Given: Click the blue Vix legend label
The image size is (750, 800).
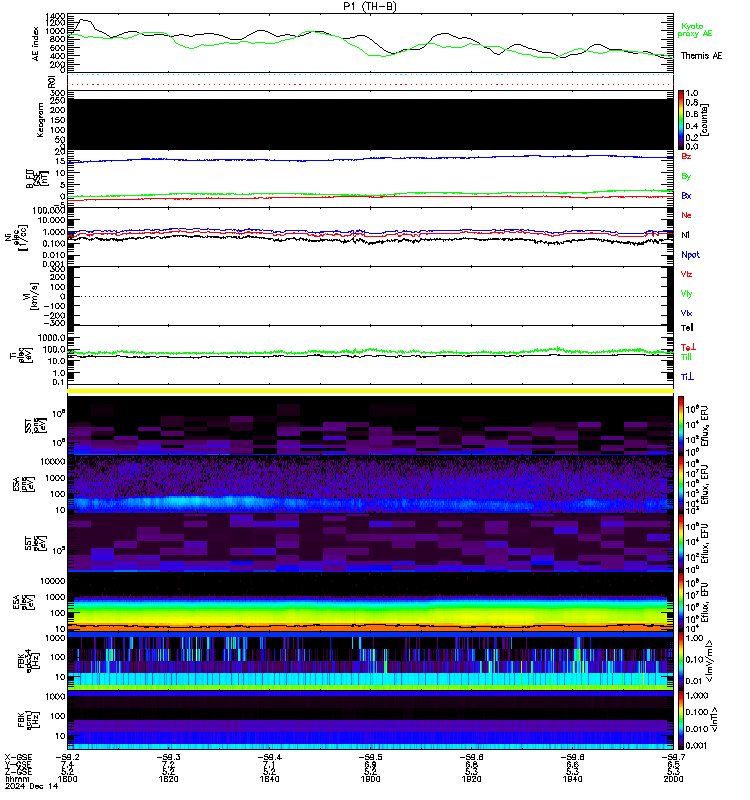Looking at the screenshot, I should click(686, 313).
